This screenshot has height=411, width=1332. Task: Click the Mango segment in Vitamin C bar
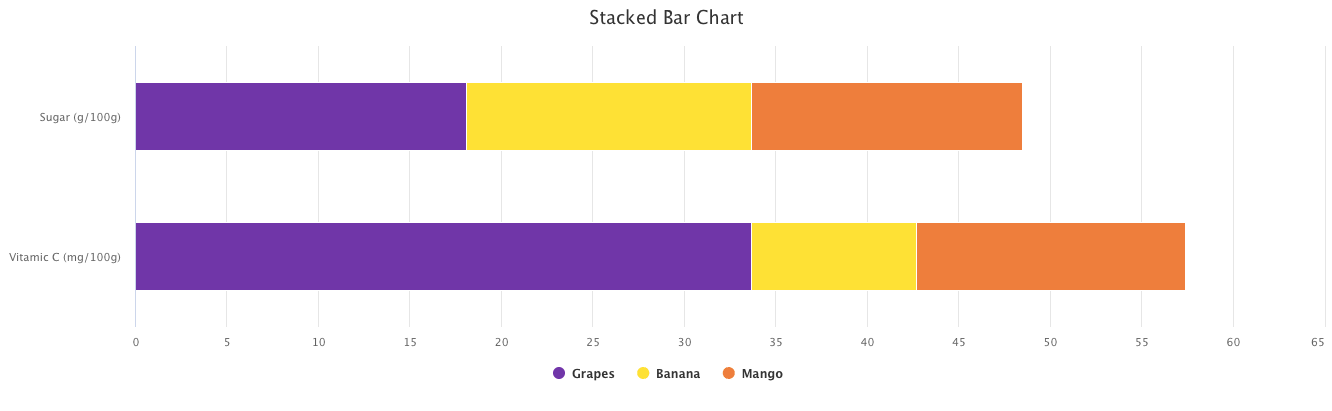click(x=1051, y=257)
